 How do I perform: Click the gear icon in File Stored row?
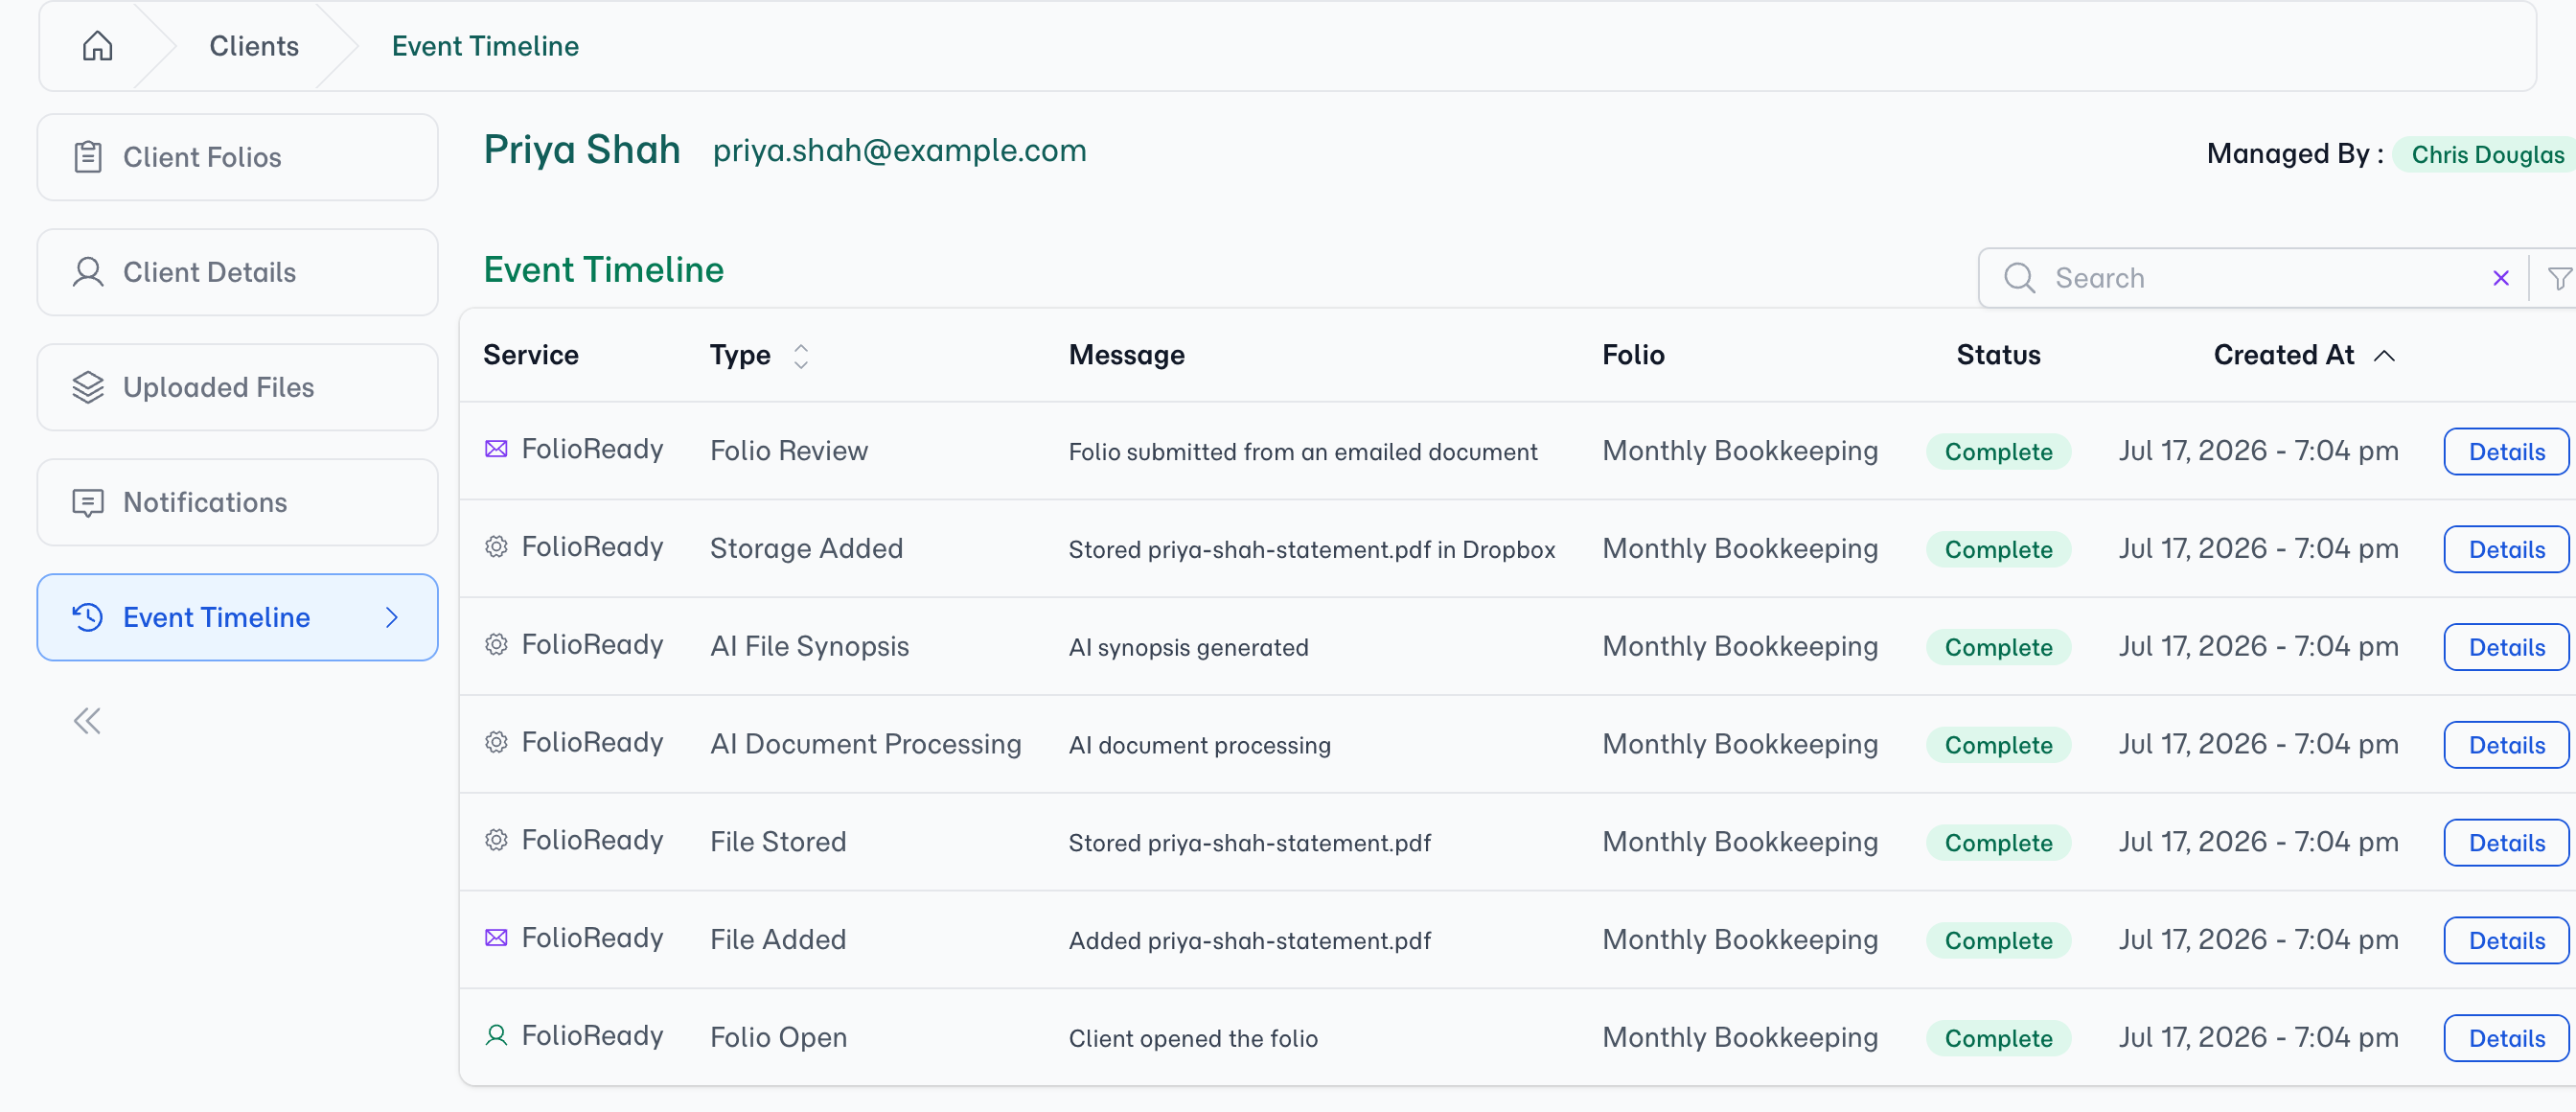496,840
